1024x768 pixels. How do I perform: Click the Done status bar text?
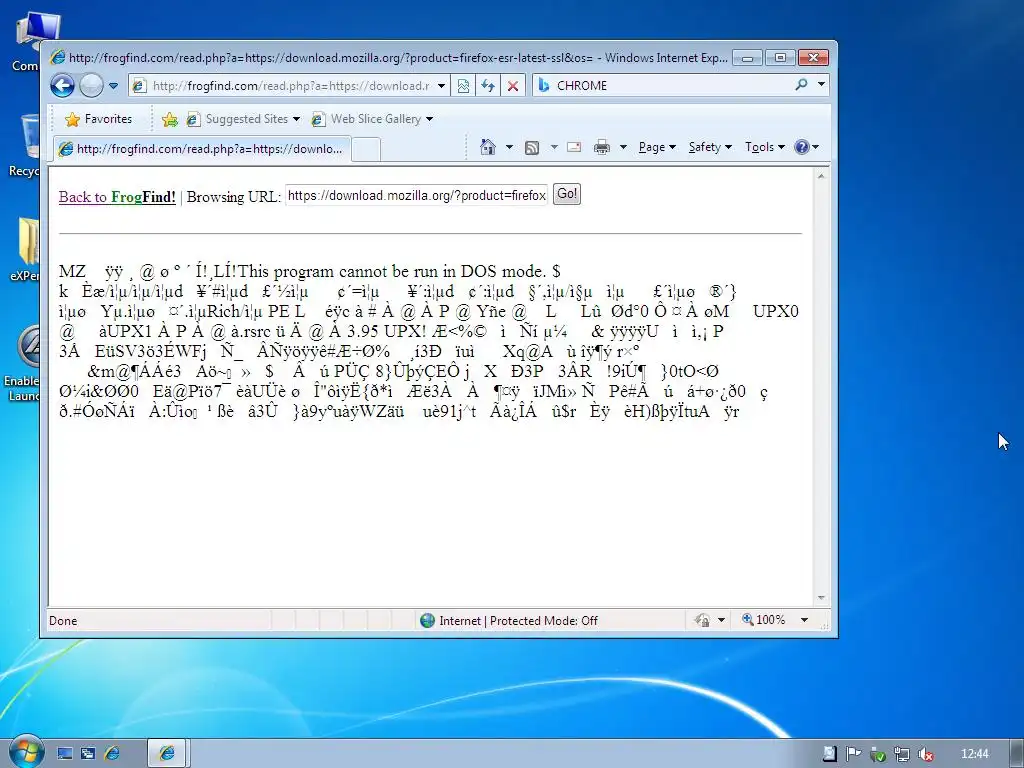coord(63,620)
